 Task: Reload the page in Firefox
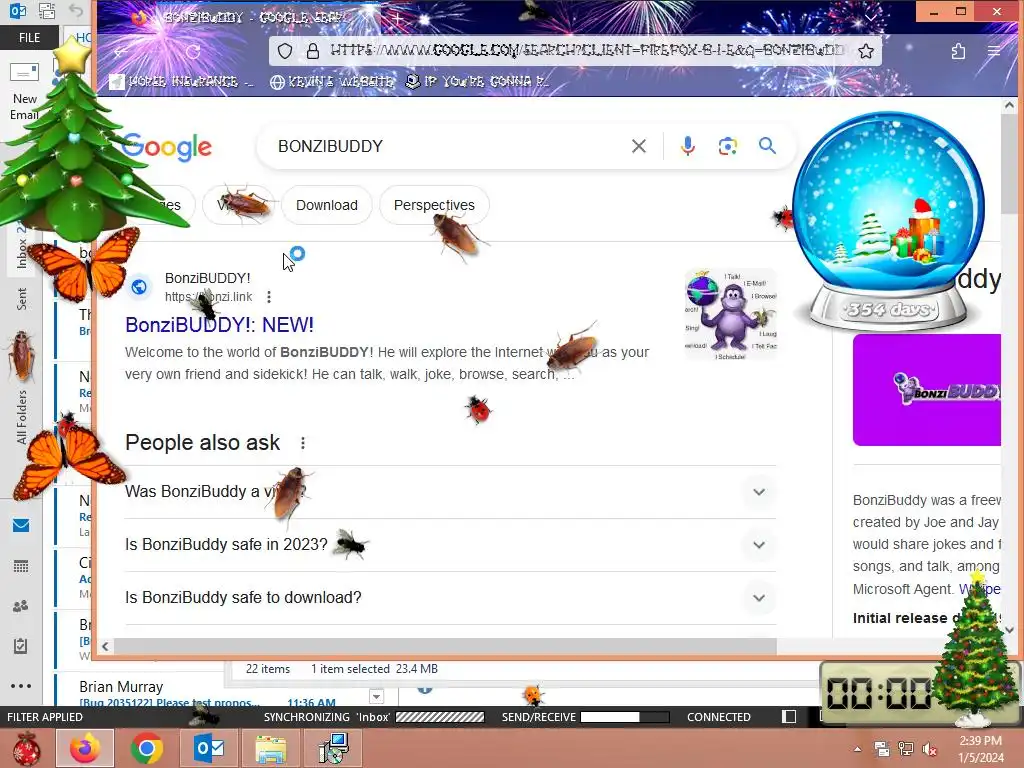[x=193, y=52]
